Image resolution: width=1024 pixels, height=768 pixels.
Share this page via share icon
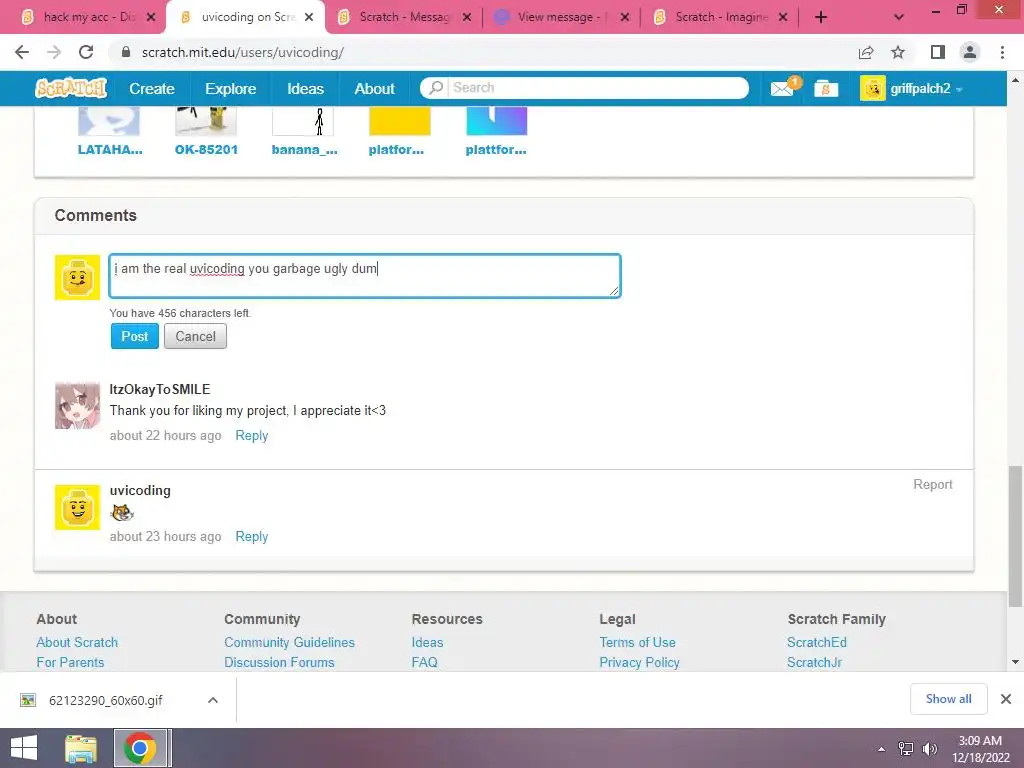pos(866,52)
